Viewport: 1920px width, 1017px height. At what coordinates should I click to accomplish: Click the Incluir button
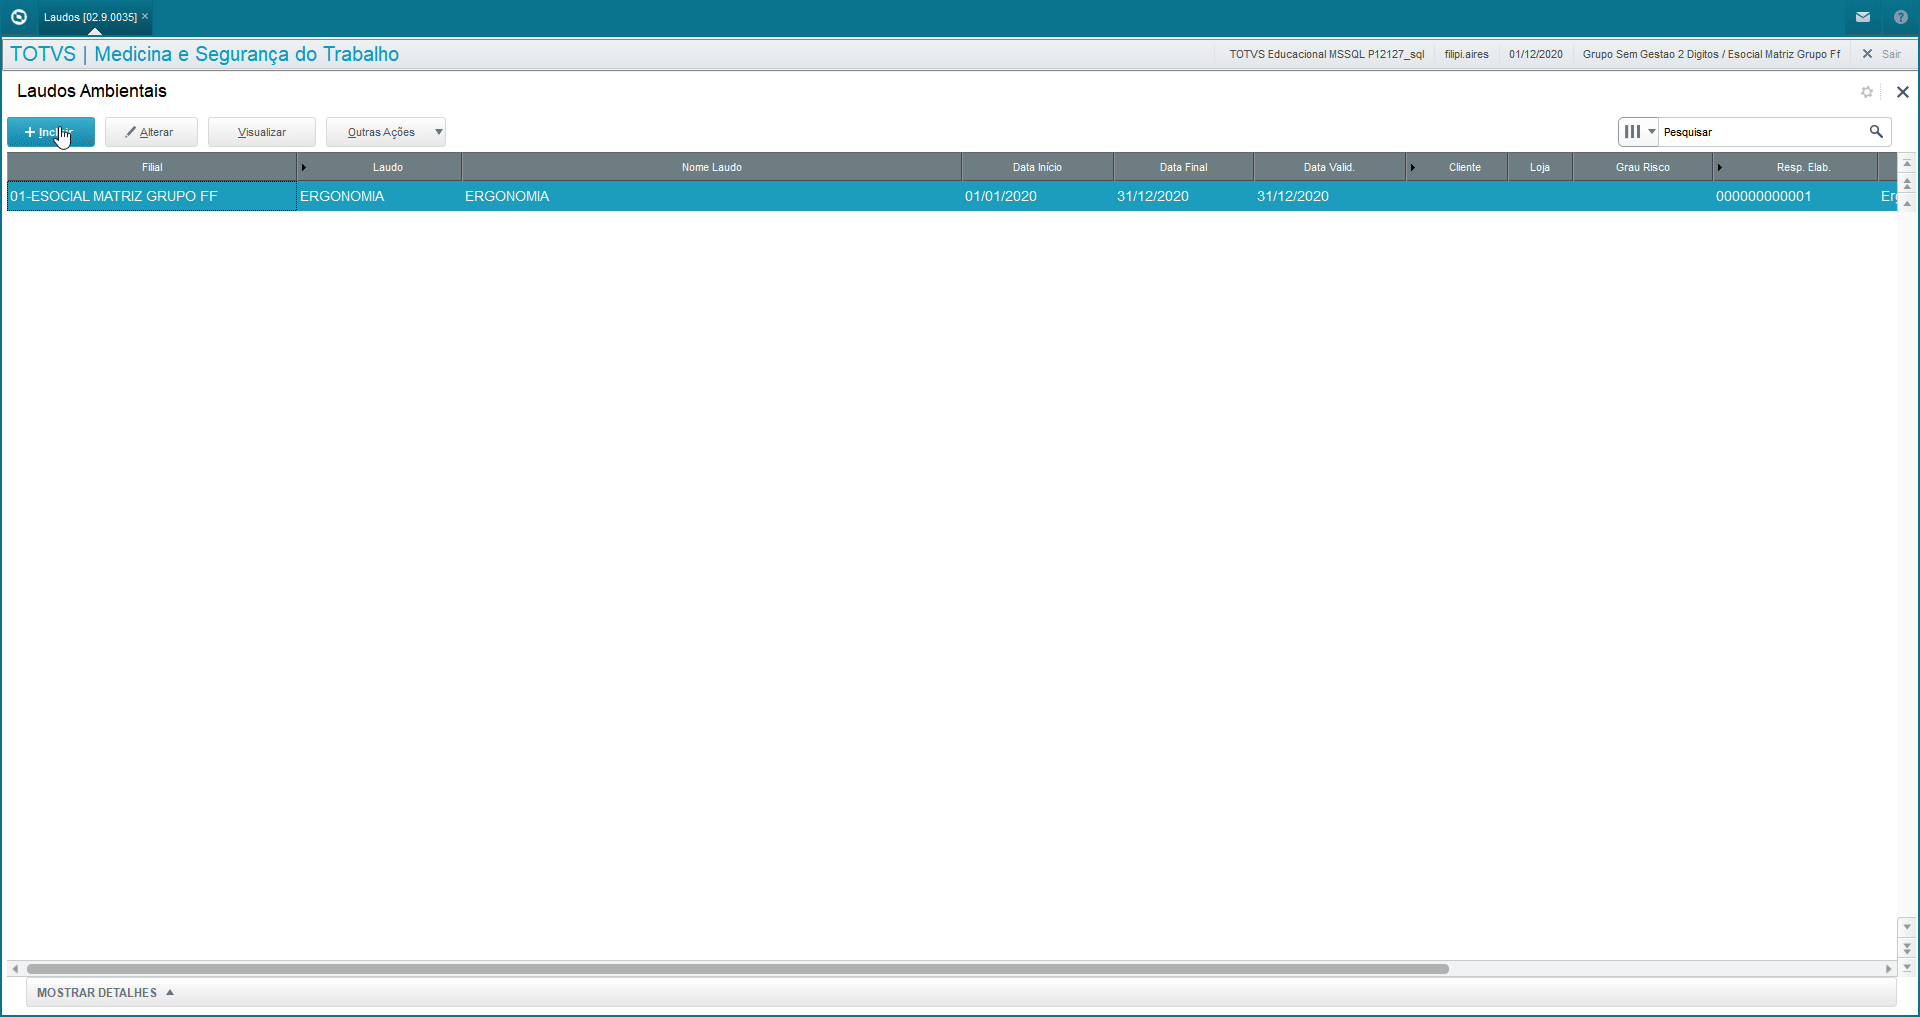[51, 132]
